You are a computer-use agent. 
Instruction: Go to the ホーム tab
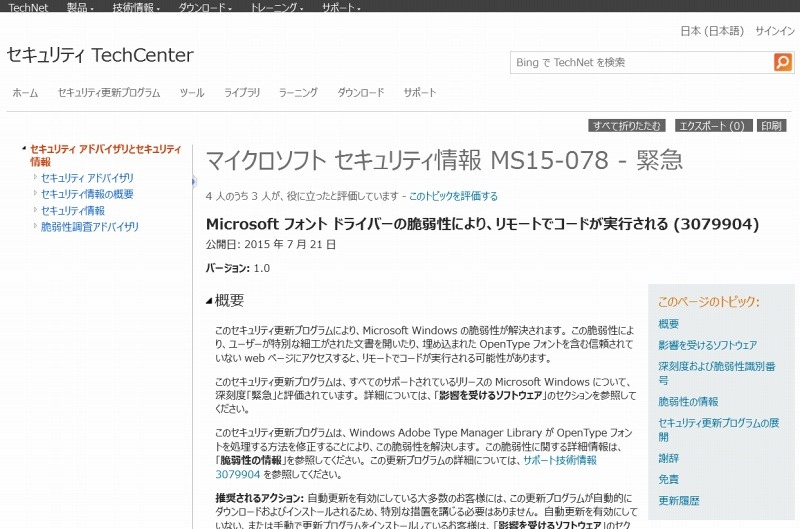(25, 93)
